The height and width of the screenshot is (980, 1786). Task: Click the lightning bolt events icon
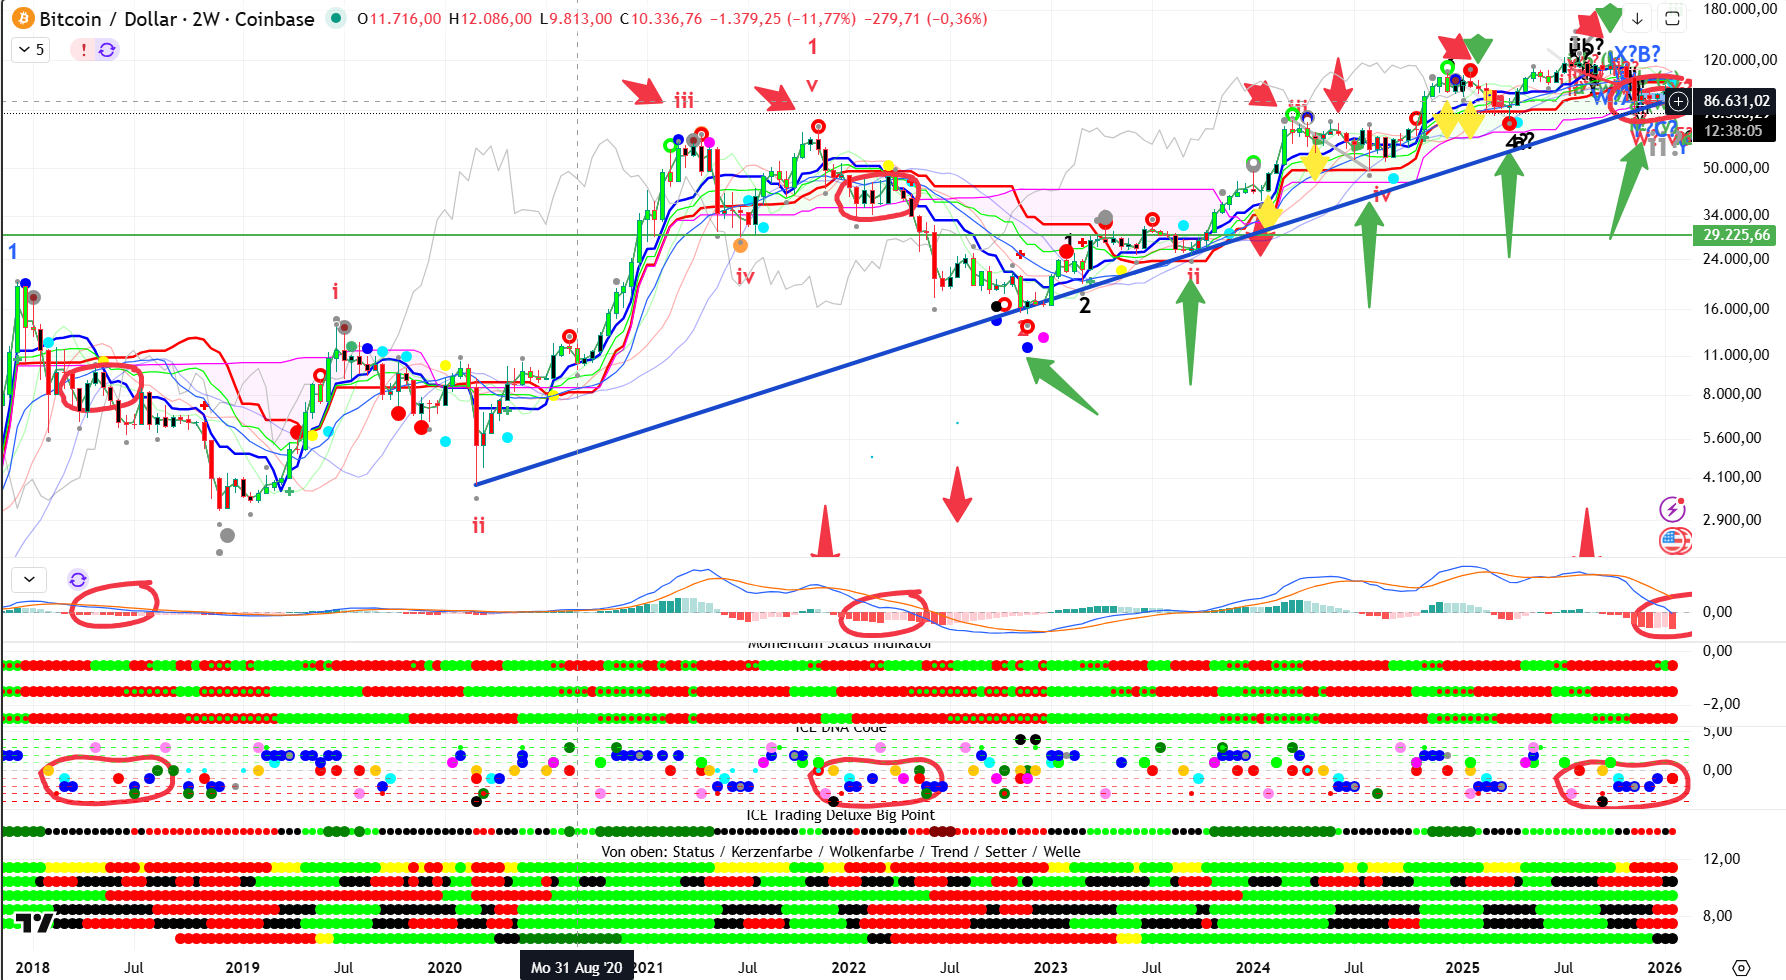(x=1672, y=509)
